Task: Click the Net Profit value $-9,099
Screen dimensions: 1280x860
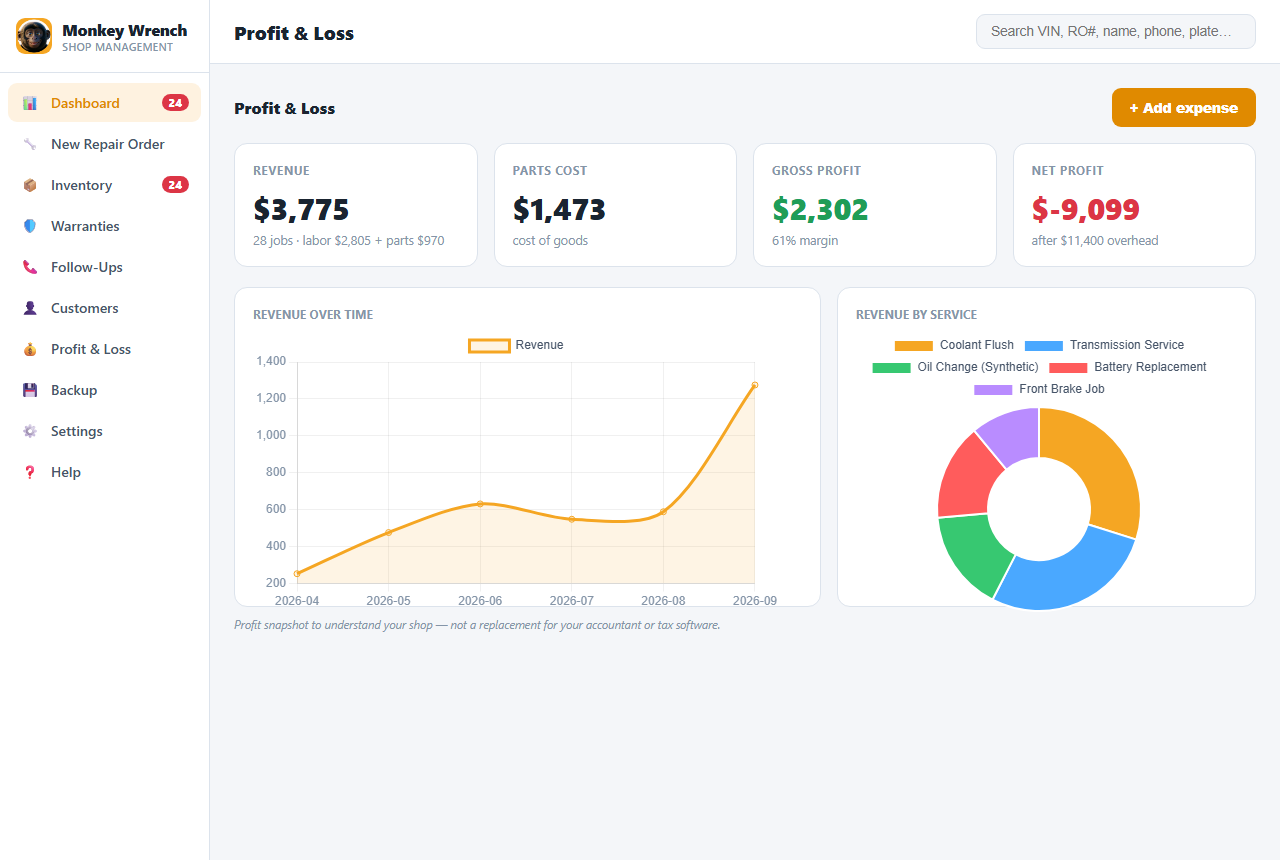Action: click(1086, 210)
